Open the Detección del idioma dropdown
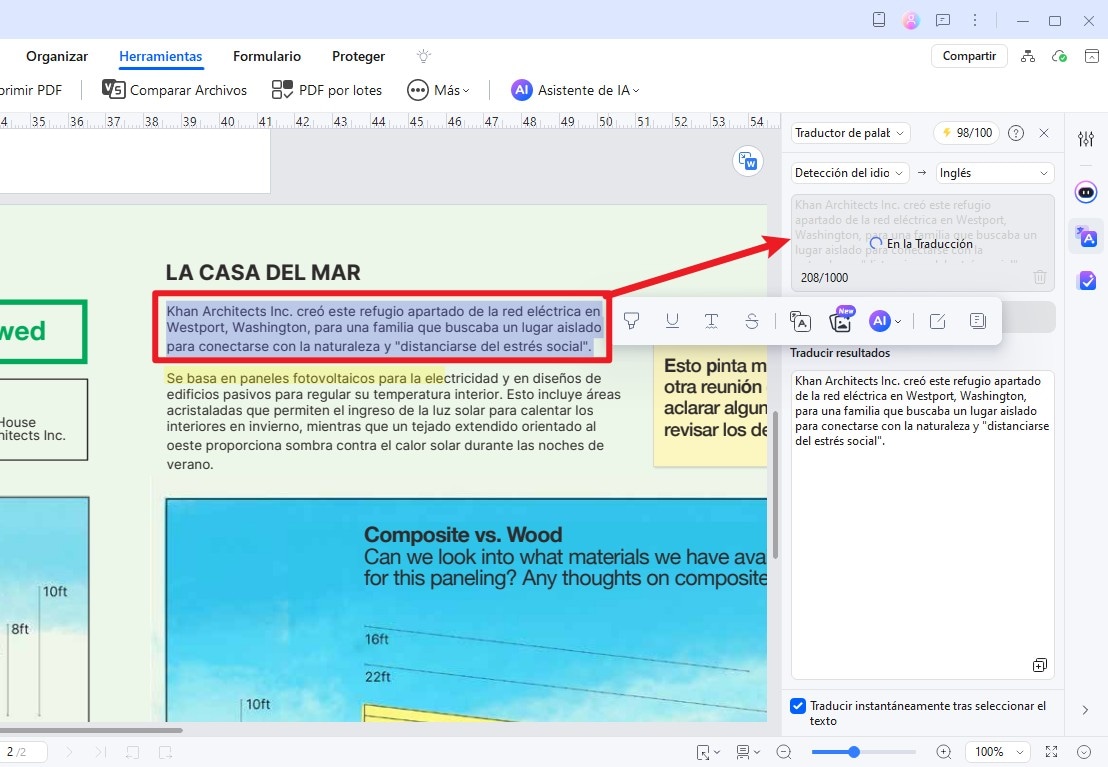1108x767 pixels. click(x=849, y=172)
